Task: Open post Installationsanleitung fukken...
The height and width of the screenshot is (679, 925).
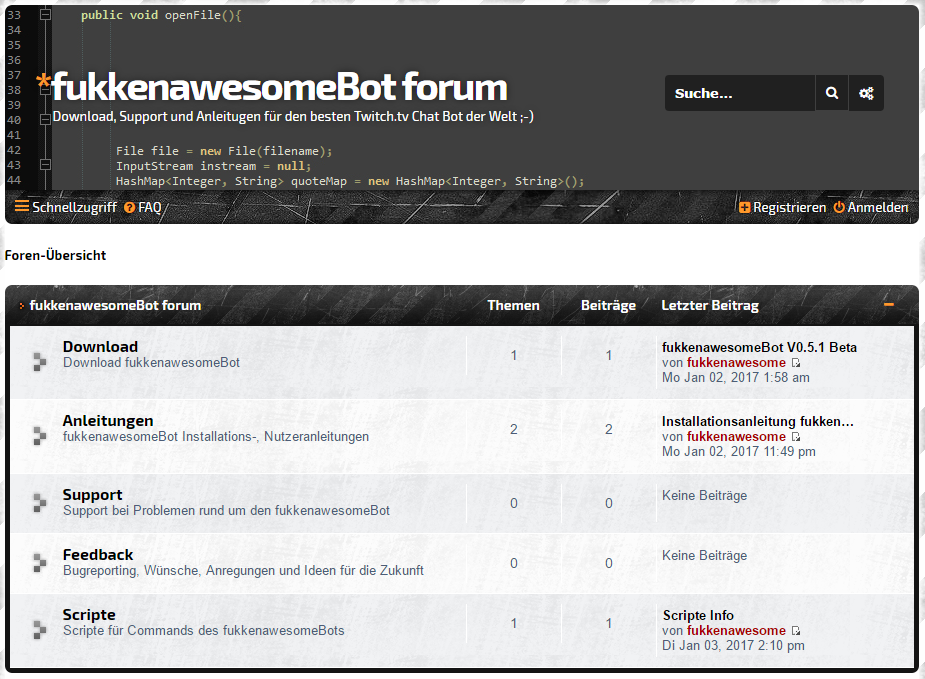Action: [757, 421]
